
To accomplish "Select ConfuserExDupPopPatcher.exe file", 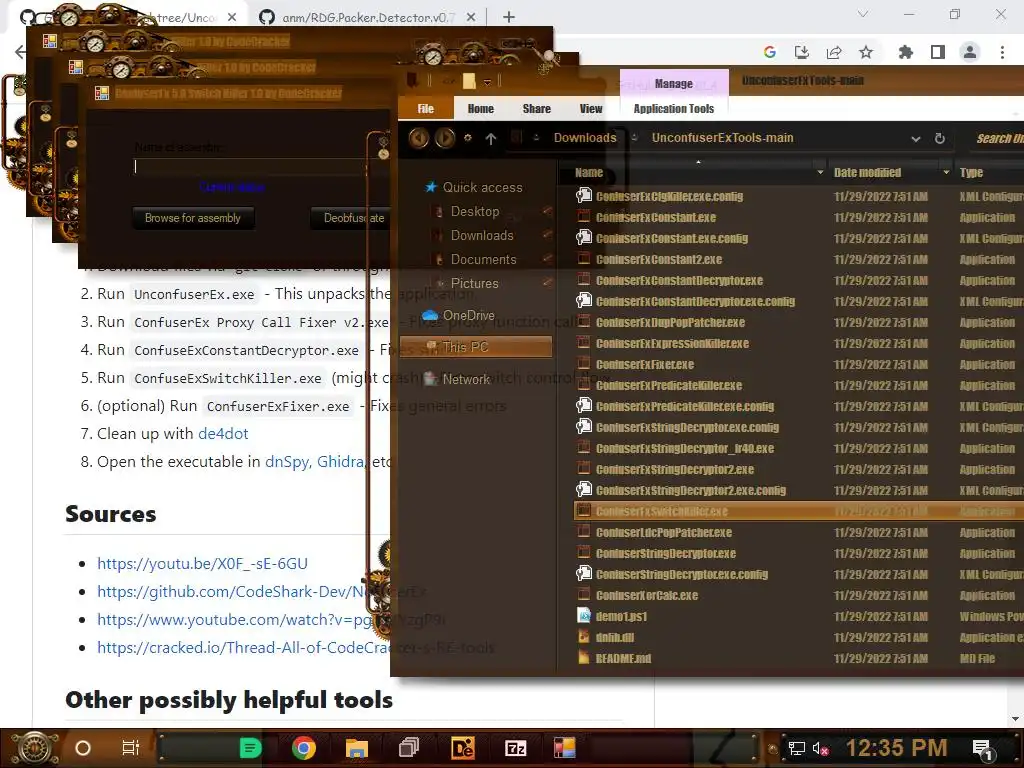I will click(670, 323).
